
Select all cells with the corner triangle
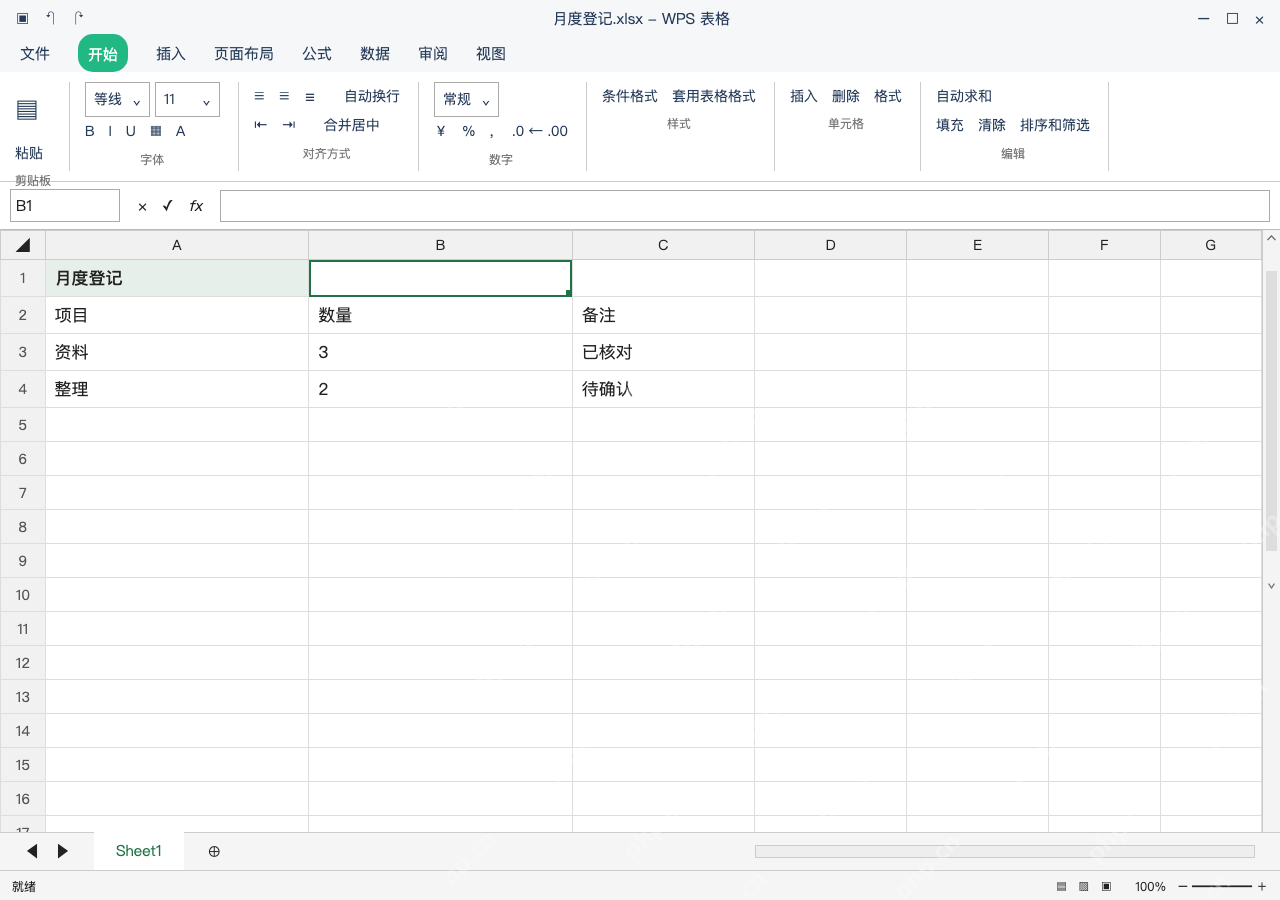point(23,245)
